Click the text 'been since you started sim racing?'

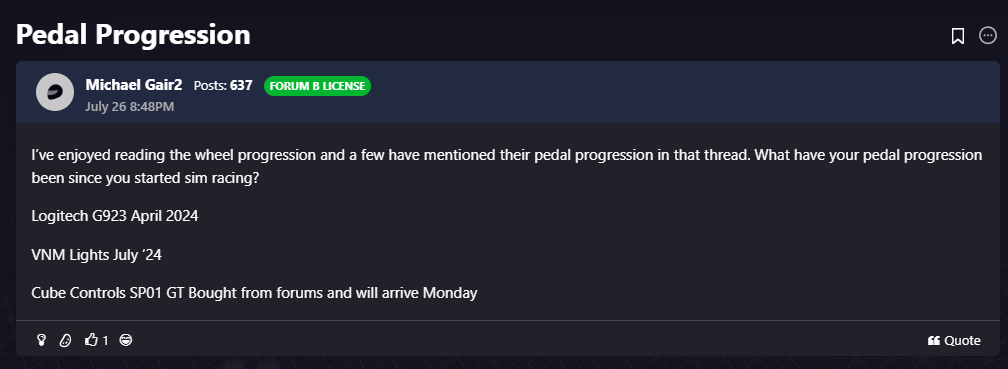[x=145, y=178]
